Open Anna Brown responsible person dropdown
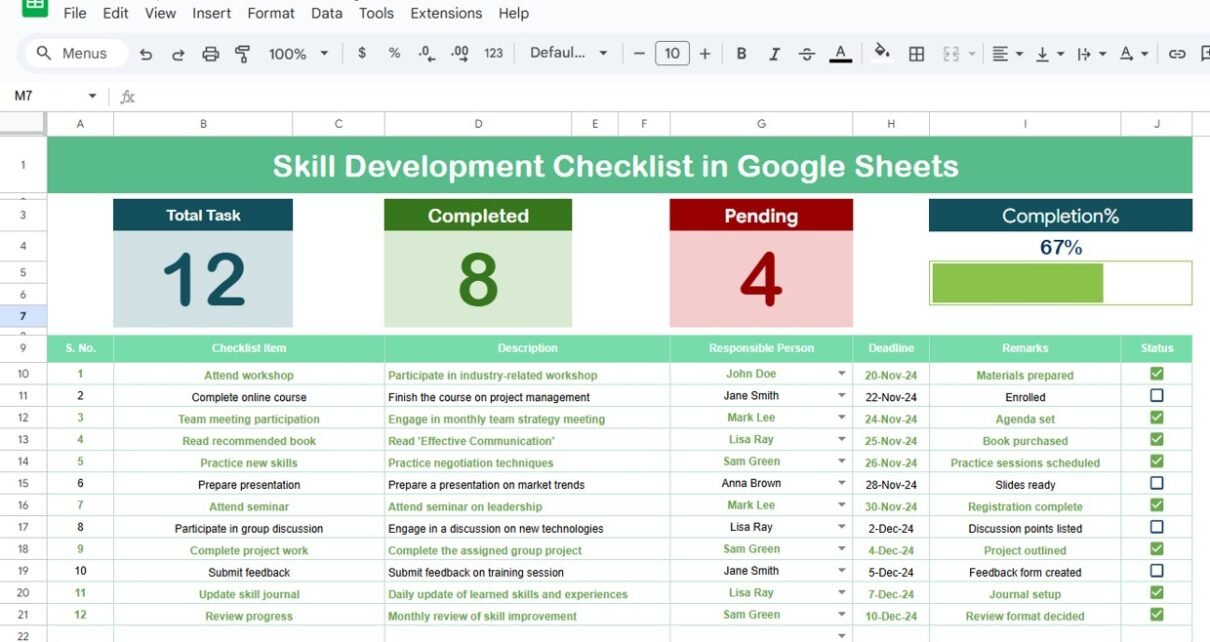Image resolution: width=1210 pixels, height=642 pixels. tap(842, 484)
